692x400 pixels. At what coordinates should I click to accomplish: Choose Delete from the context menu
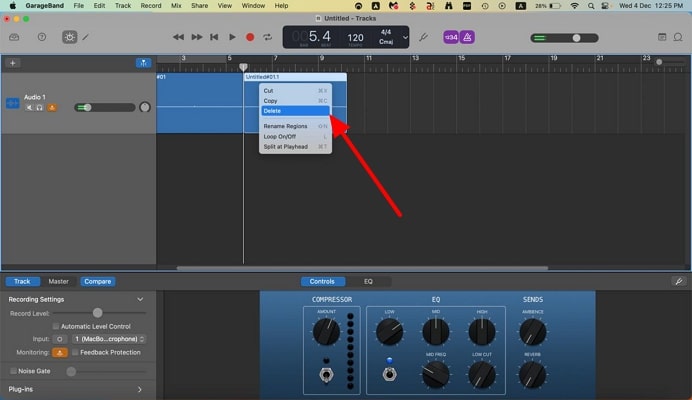pos(295,111)
